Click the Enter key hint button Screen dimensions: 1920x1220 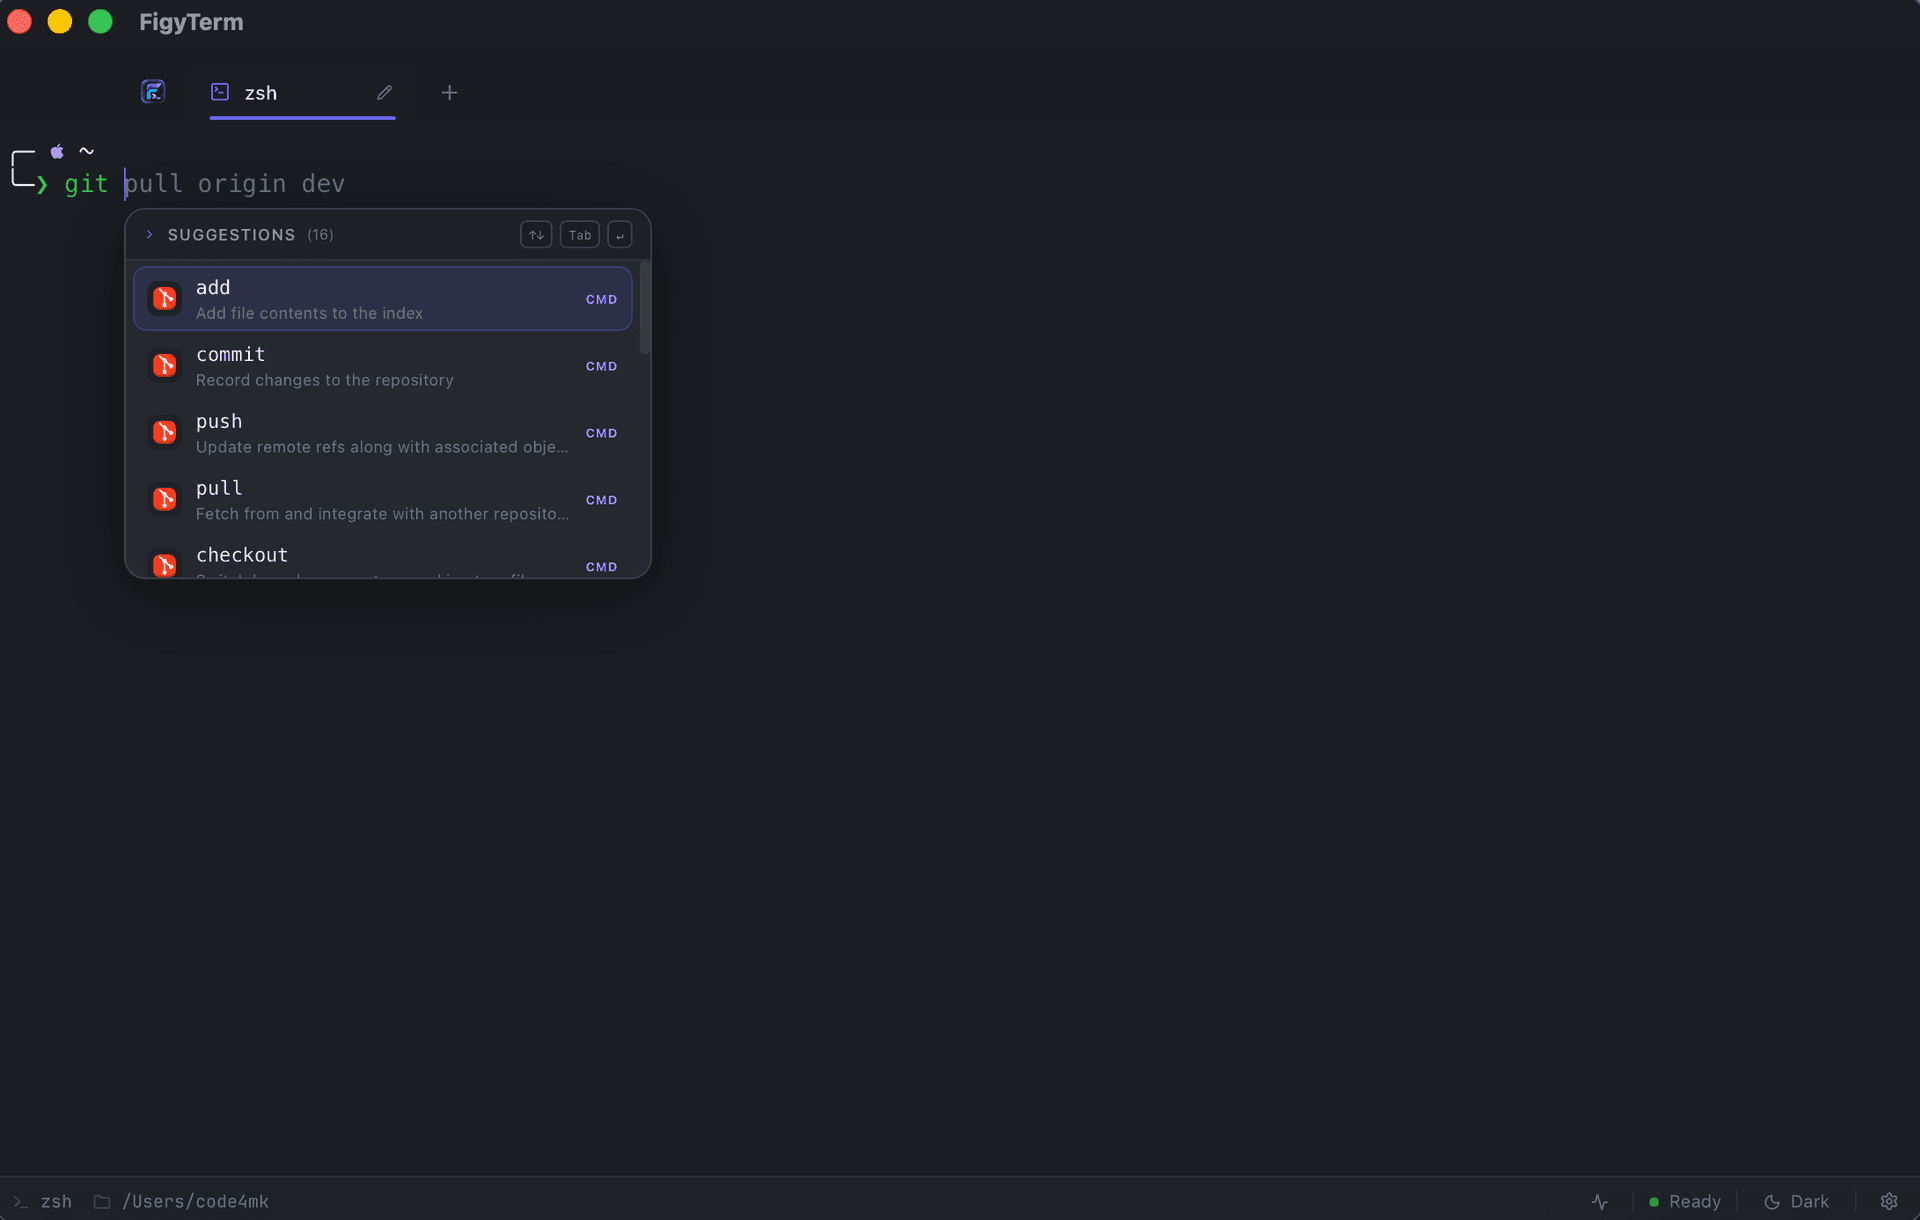(620, 235)
